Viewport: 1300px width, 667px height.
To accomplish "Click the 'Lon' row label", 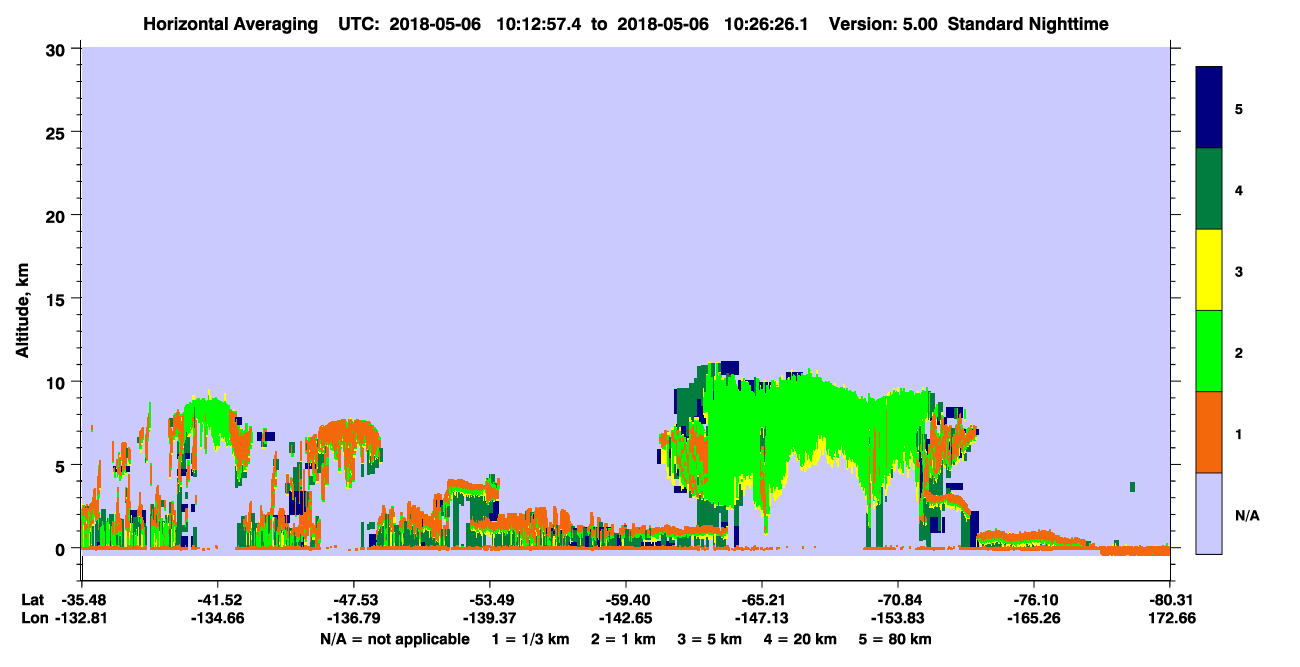I will click(34, 619).
